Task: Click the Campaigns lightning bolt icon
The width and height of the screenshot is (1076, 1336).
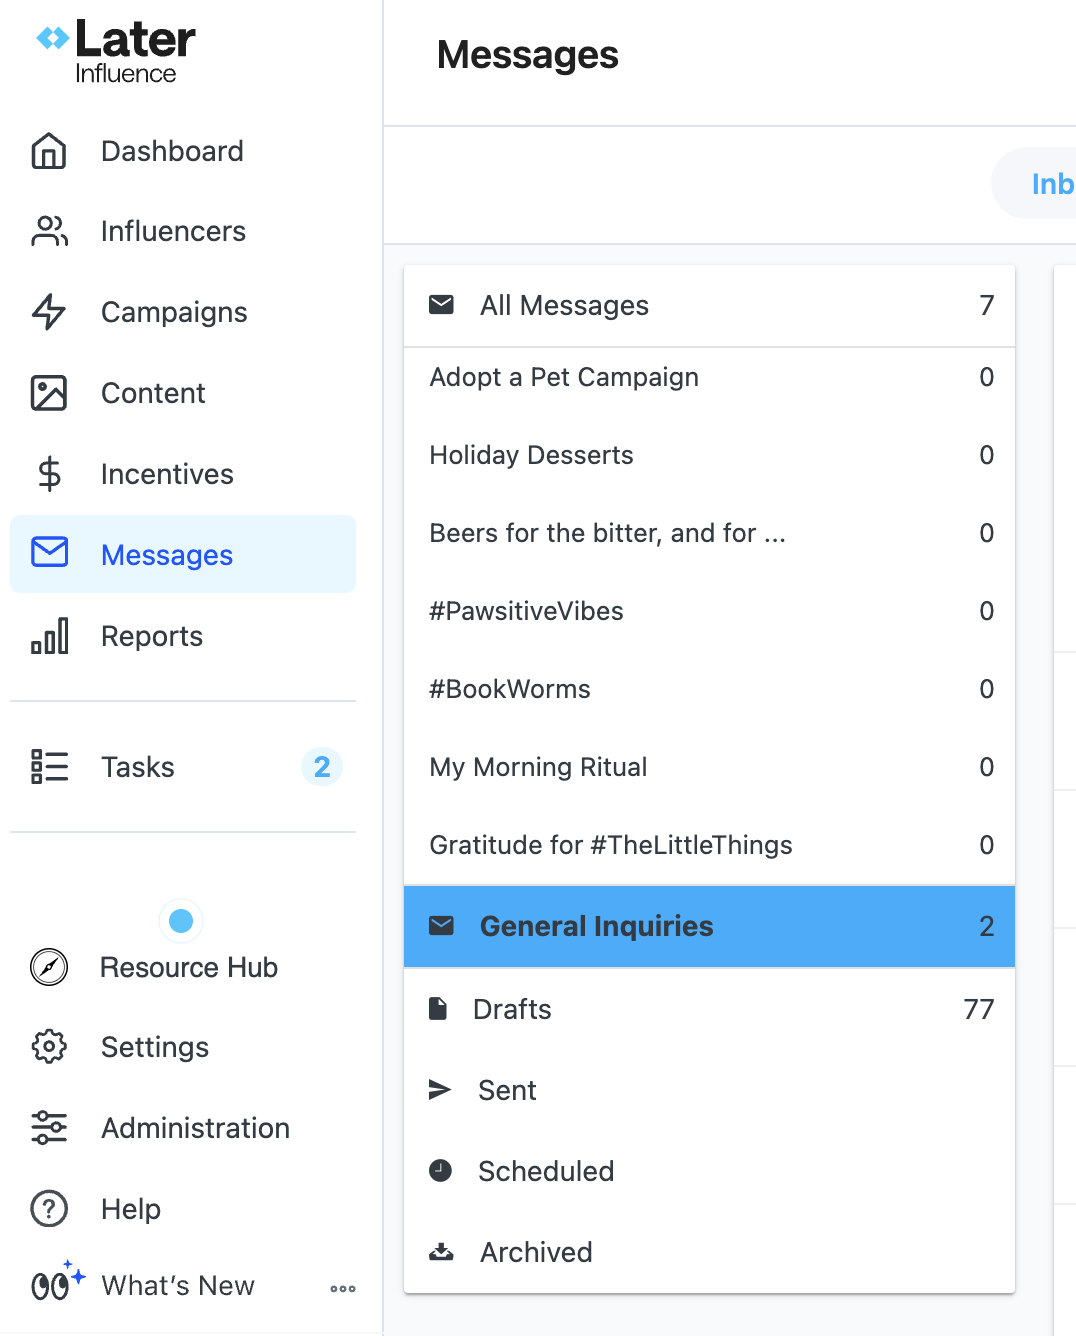Action: (x=48, y=313)
